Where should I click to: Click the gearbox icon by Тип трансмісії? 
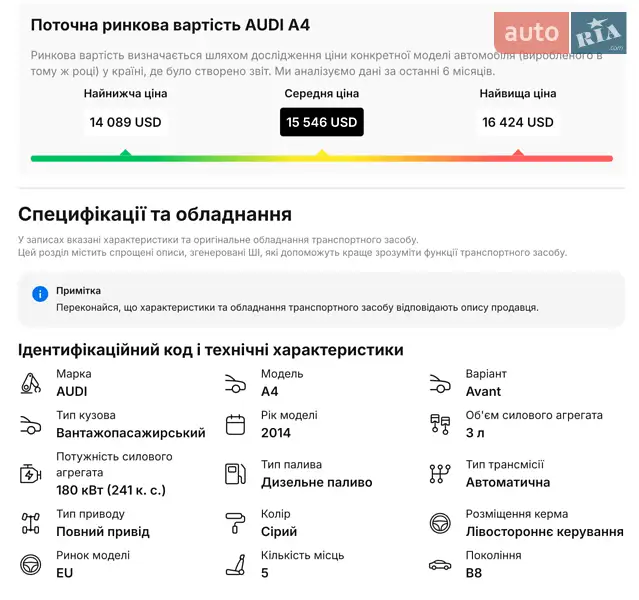439,473
